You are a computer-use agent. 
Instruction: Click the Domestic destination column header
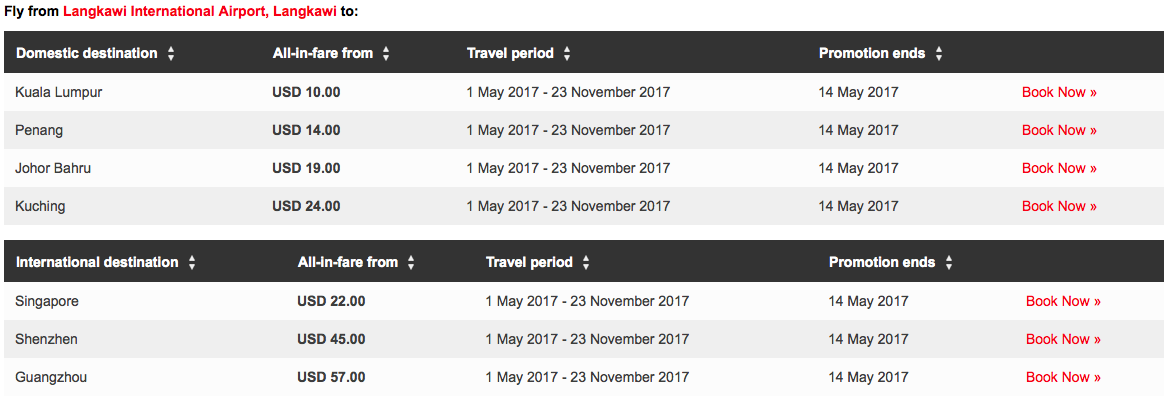click(86, 54)
